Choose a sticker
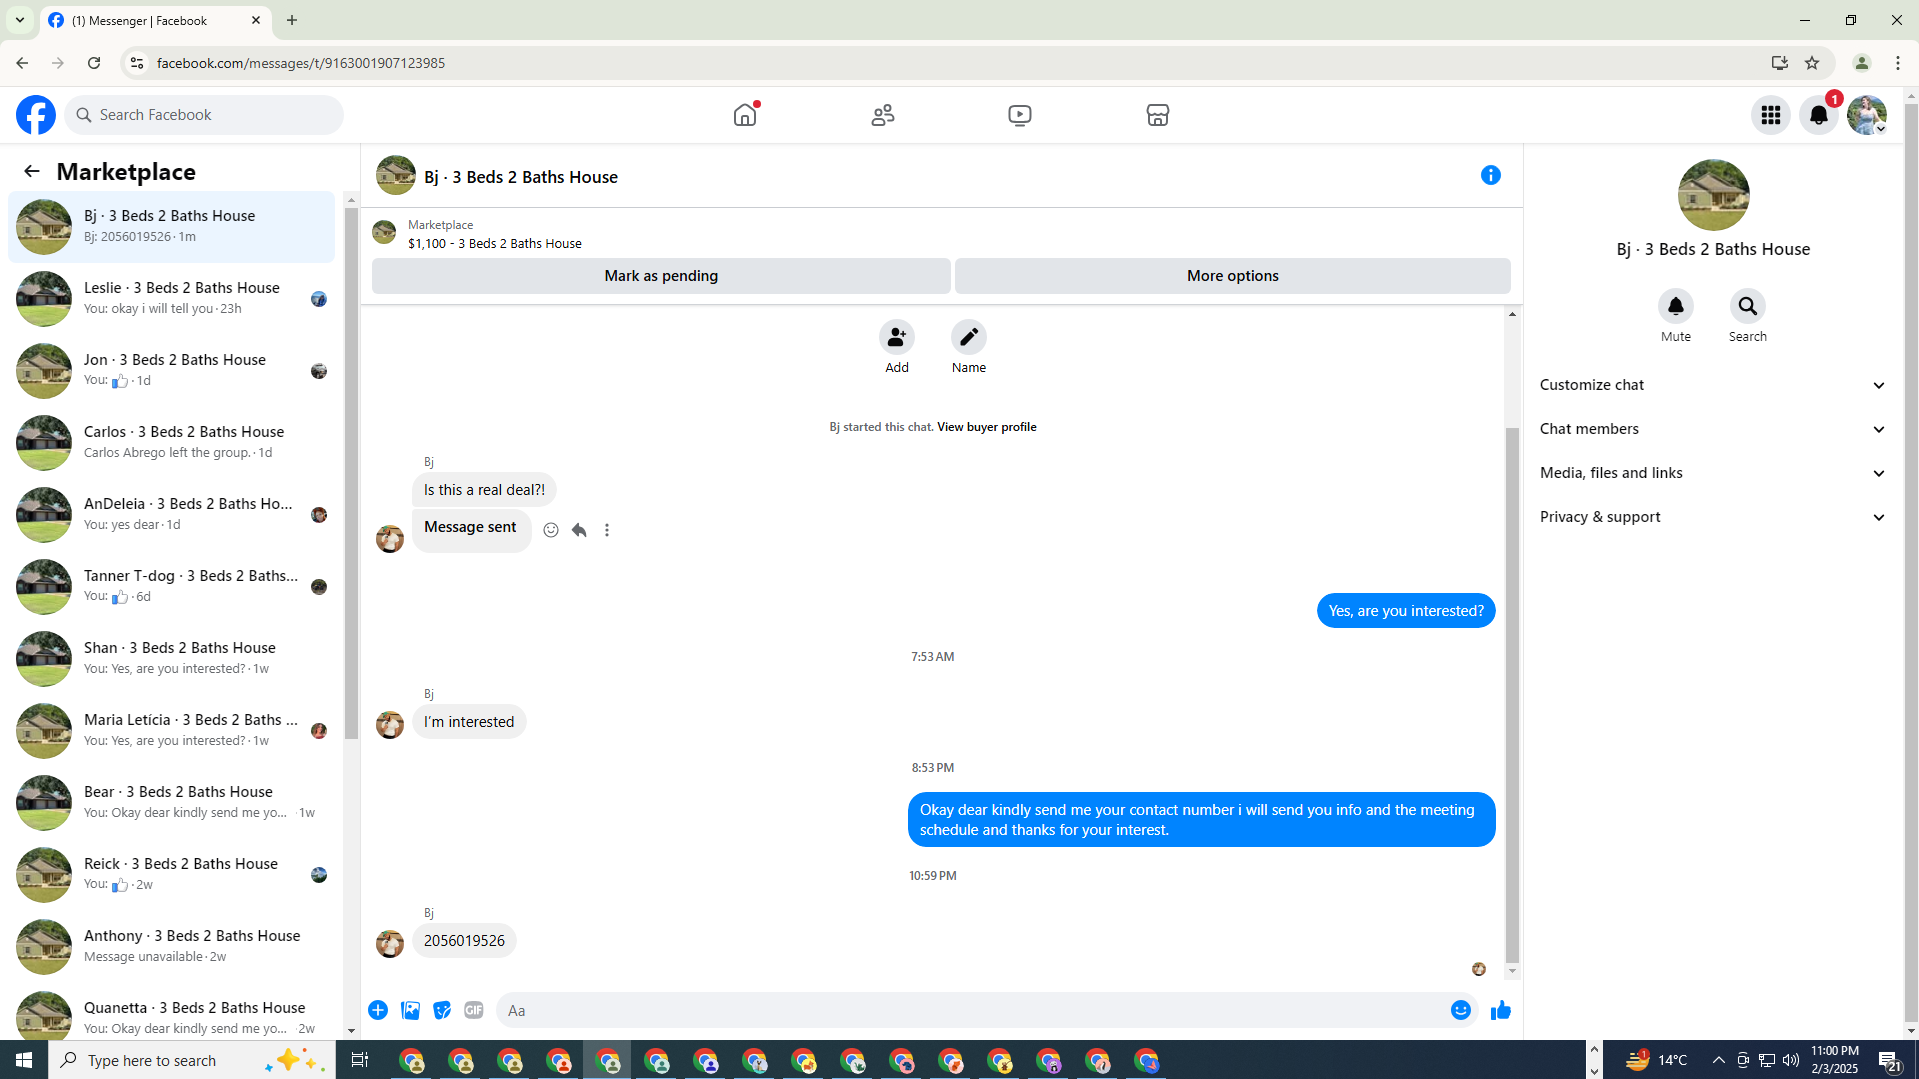Screen dimensions: 1919x1079 [x=442, y=1010]
